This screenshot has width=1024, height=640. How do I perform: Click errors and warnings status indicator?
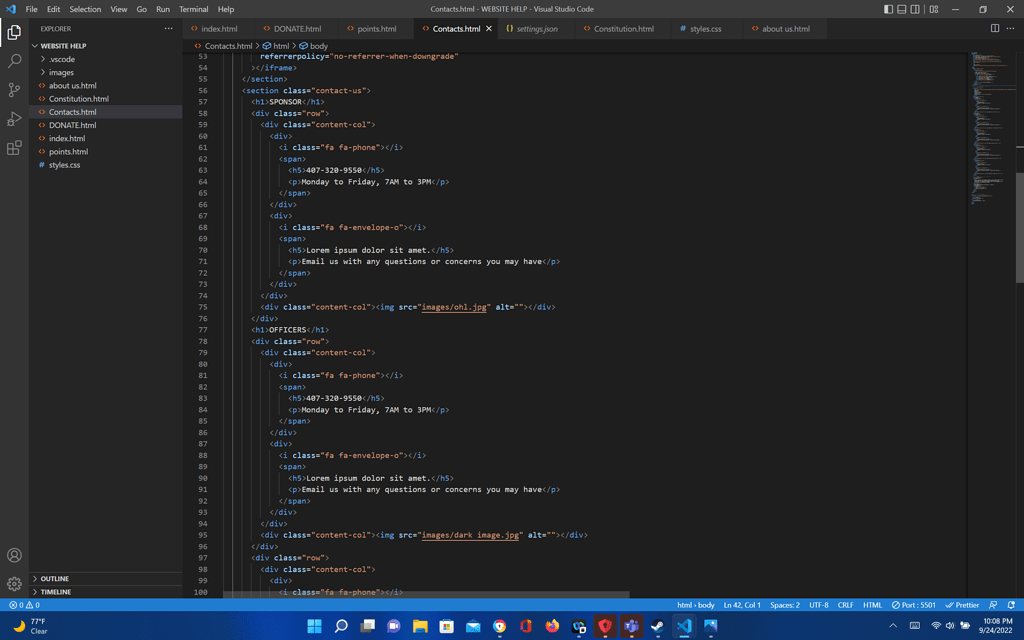pos(24,605)
